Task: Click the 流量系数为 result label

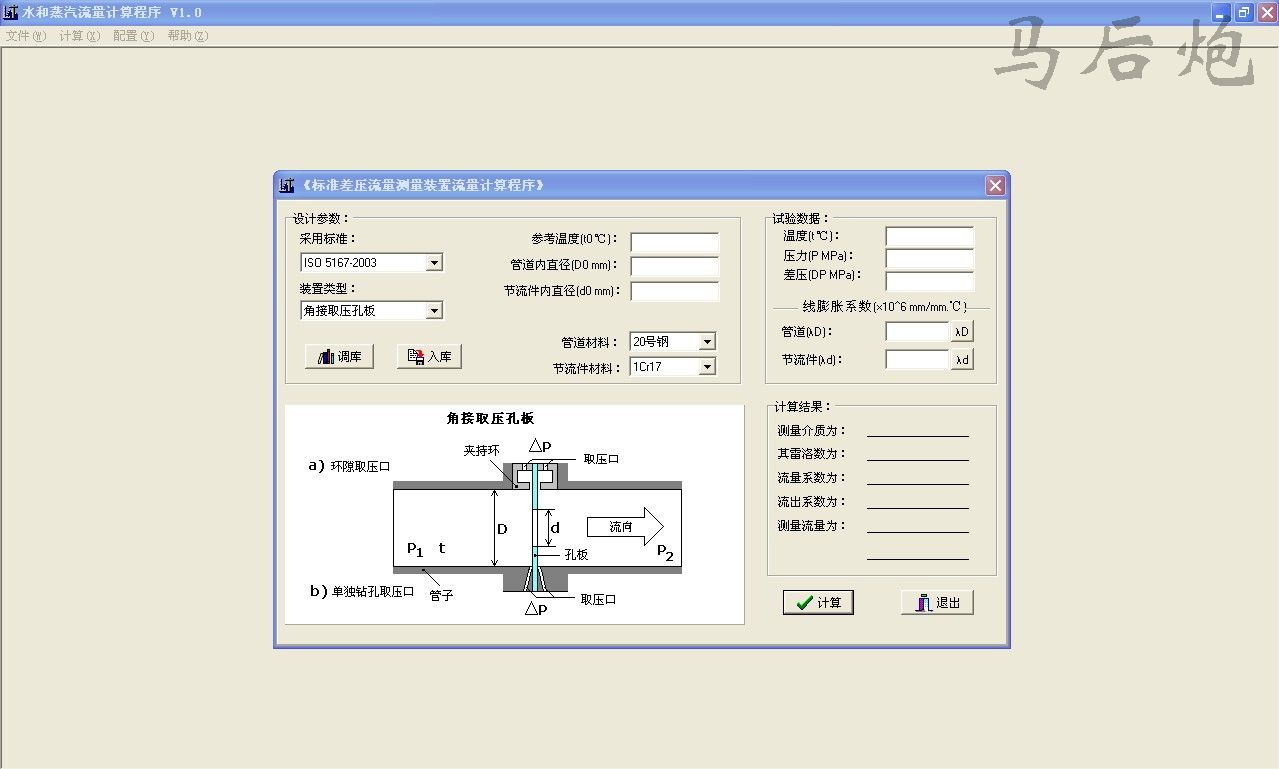Action: click(812, 478)
